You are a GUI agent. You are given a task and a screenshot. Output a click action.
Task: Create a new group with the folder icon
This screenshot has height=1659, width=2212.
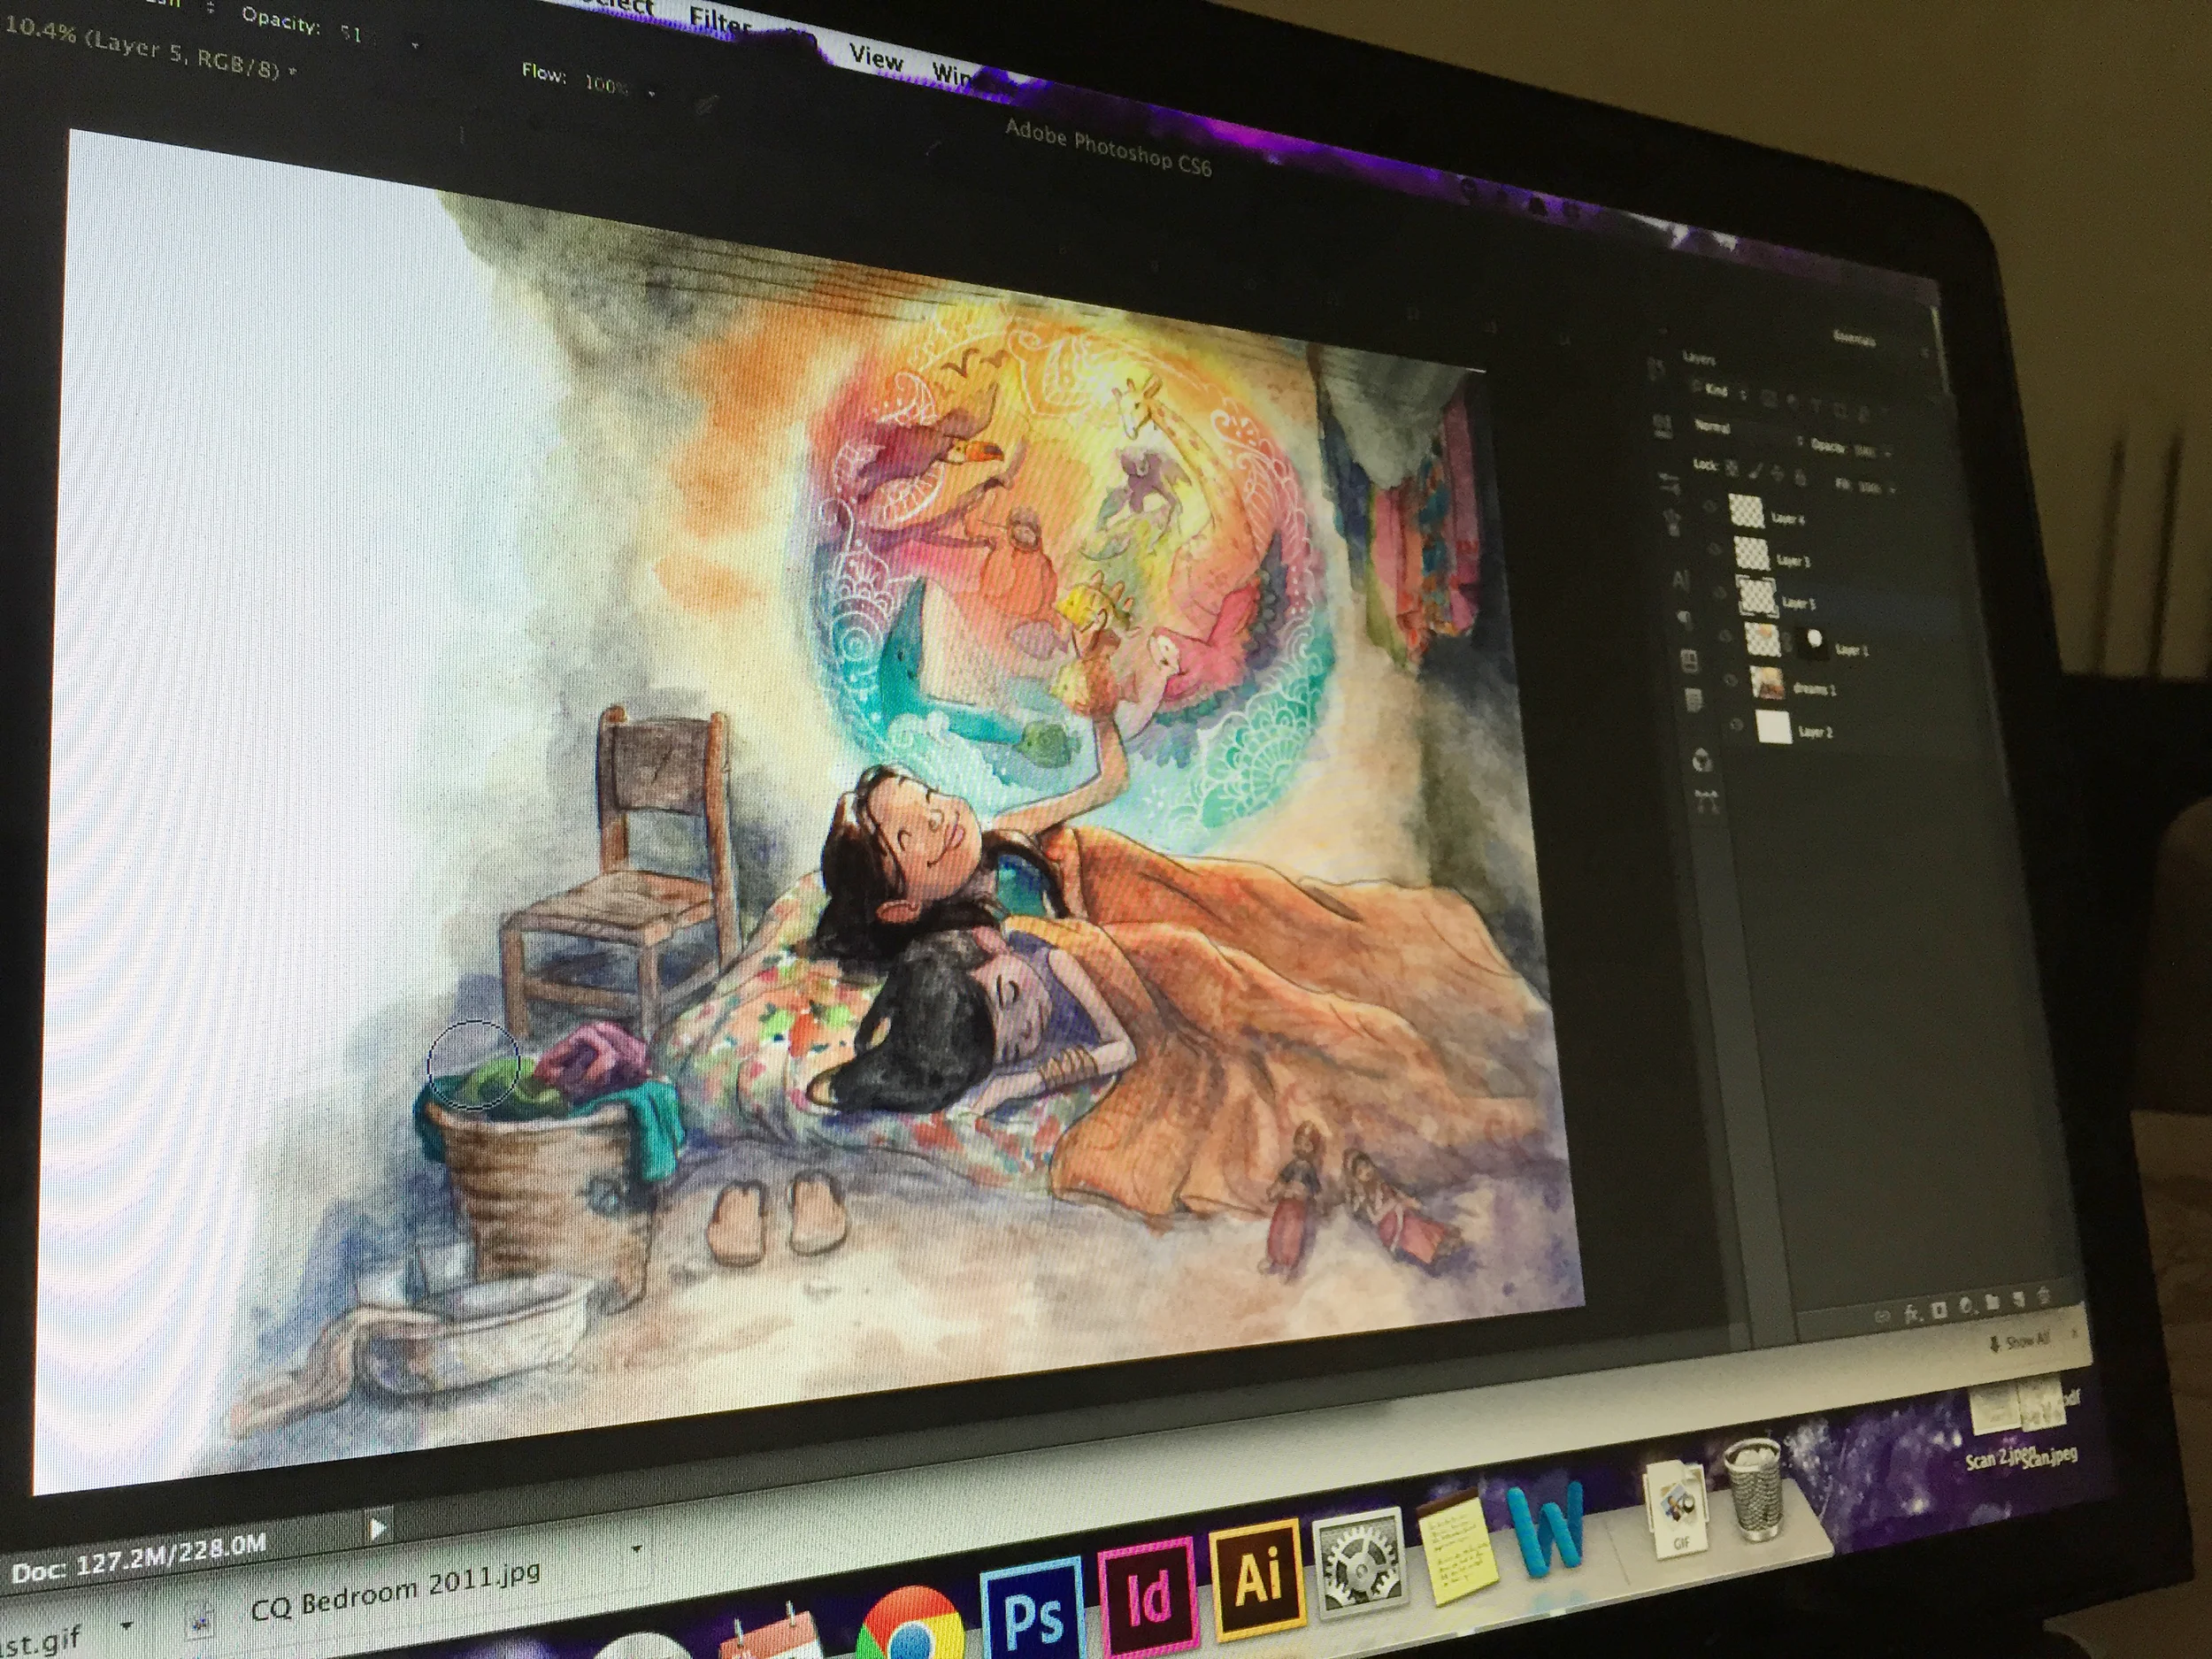(x=1993, y=1302)
